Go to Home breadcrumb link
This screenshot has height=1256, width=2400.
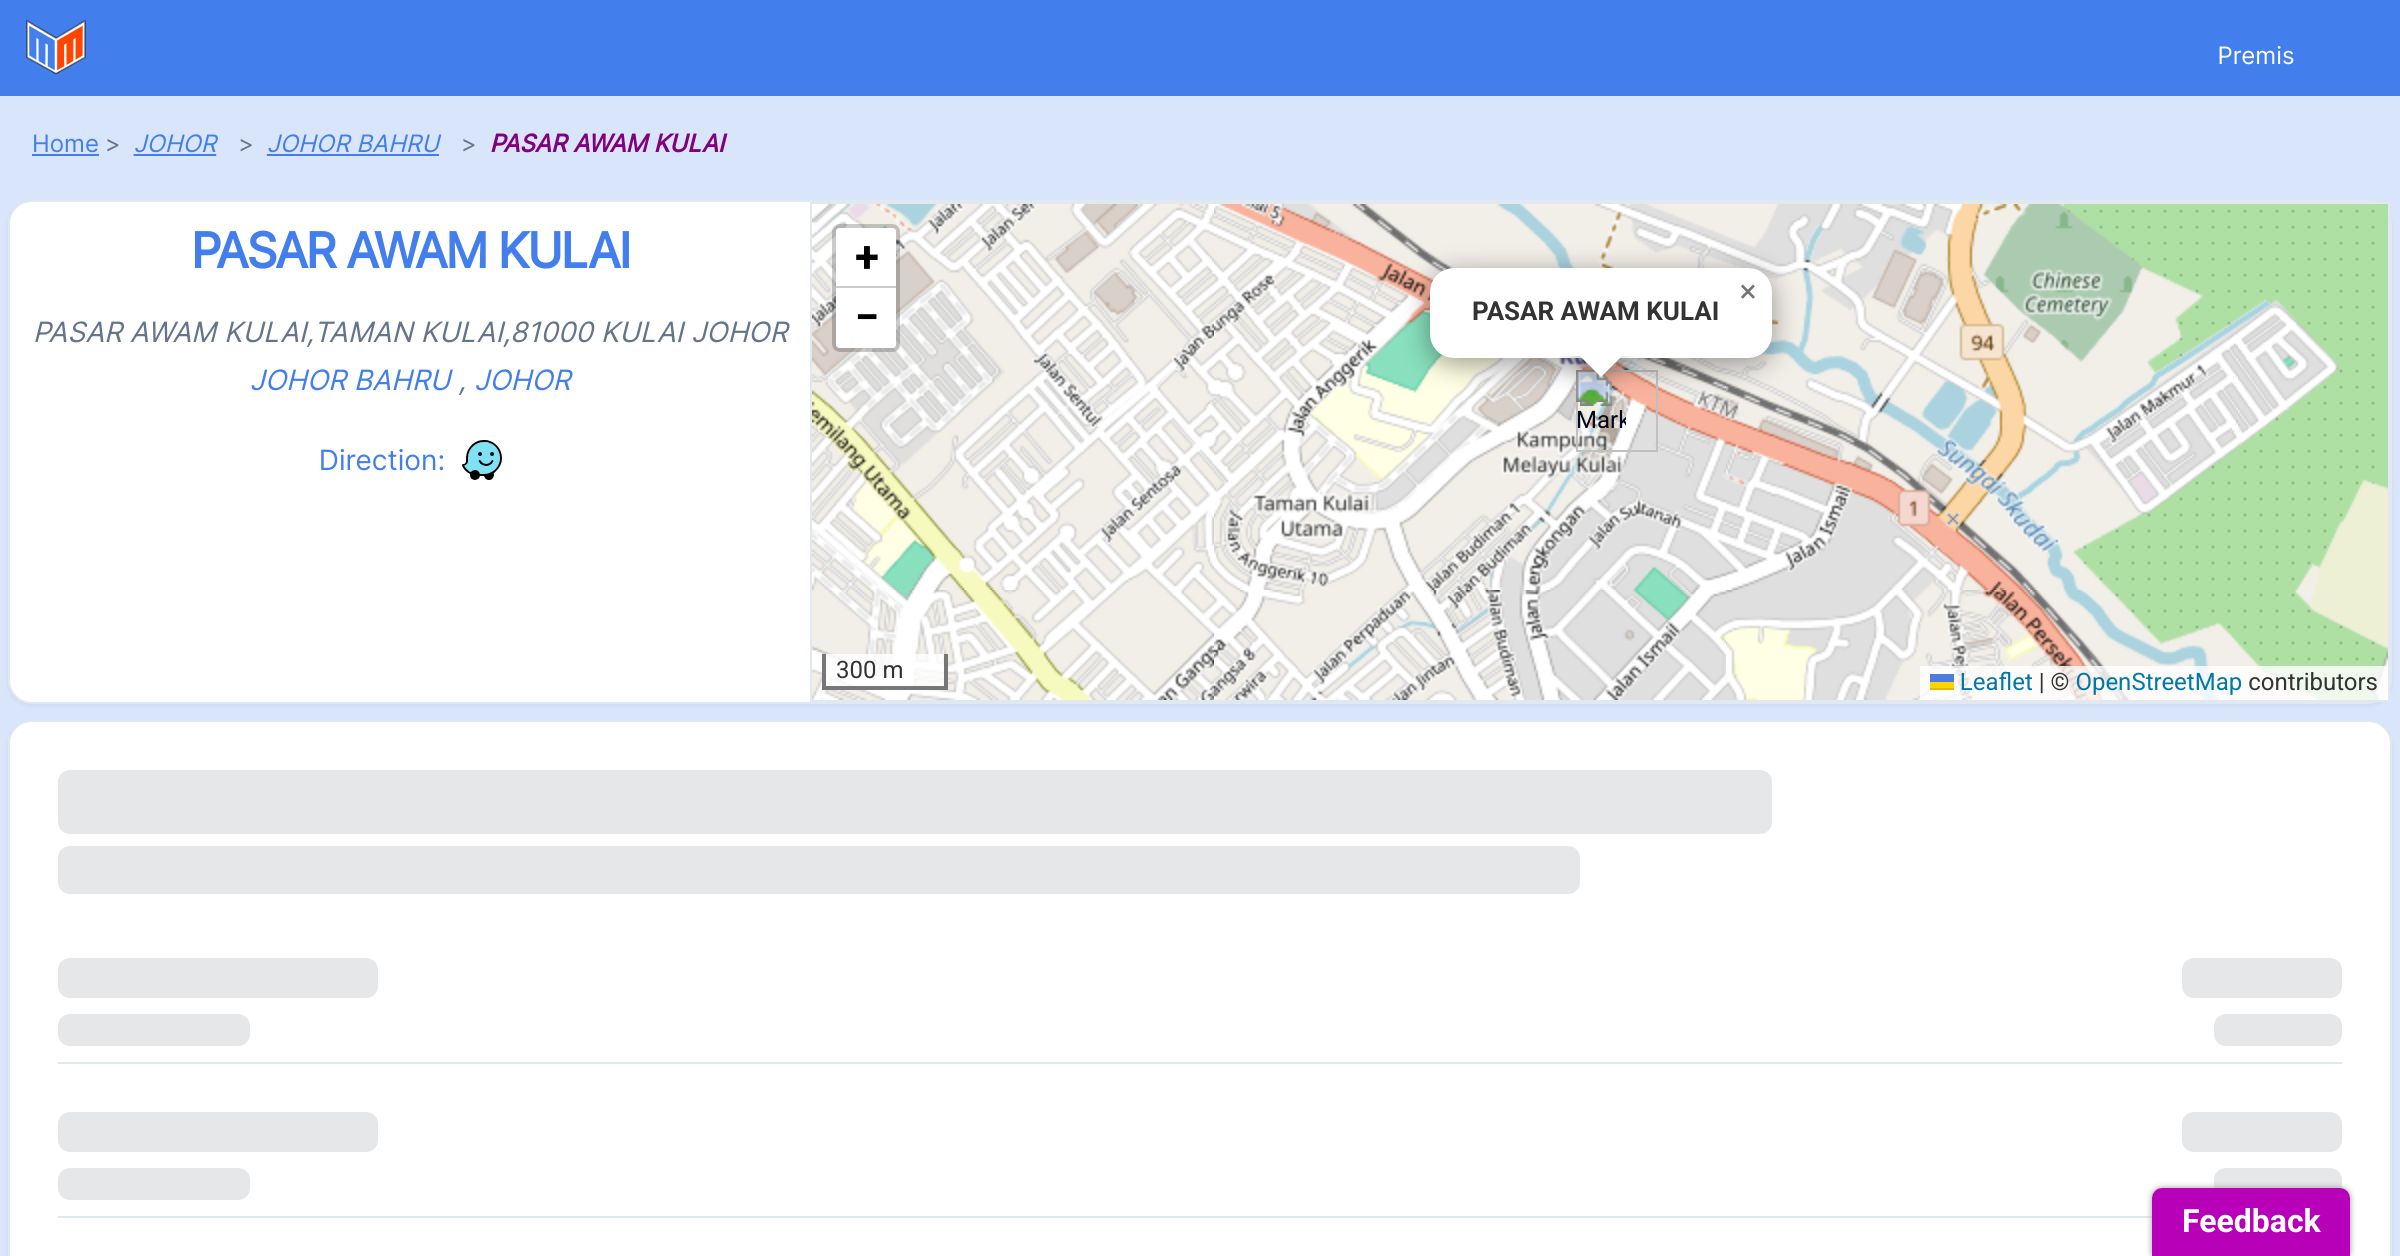point(65,144)
